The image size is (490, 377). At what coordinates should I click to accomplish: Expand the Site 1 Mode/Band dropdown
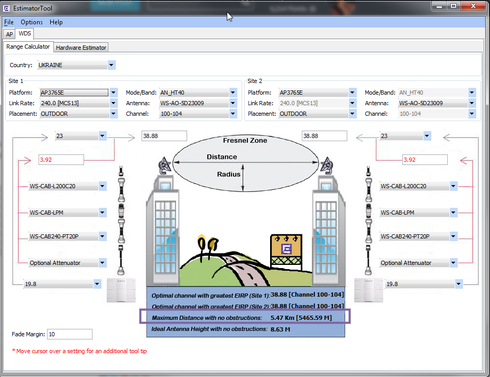coord(233,92)
